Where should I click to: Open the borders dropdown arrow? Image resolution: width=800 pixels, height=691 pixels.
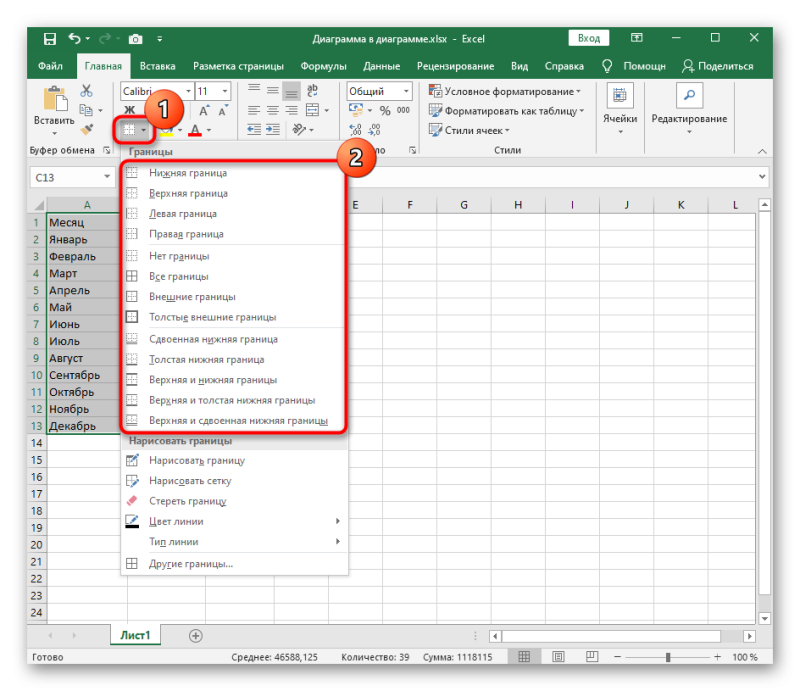(x=143, y=130)
